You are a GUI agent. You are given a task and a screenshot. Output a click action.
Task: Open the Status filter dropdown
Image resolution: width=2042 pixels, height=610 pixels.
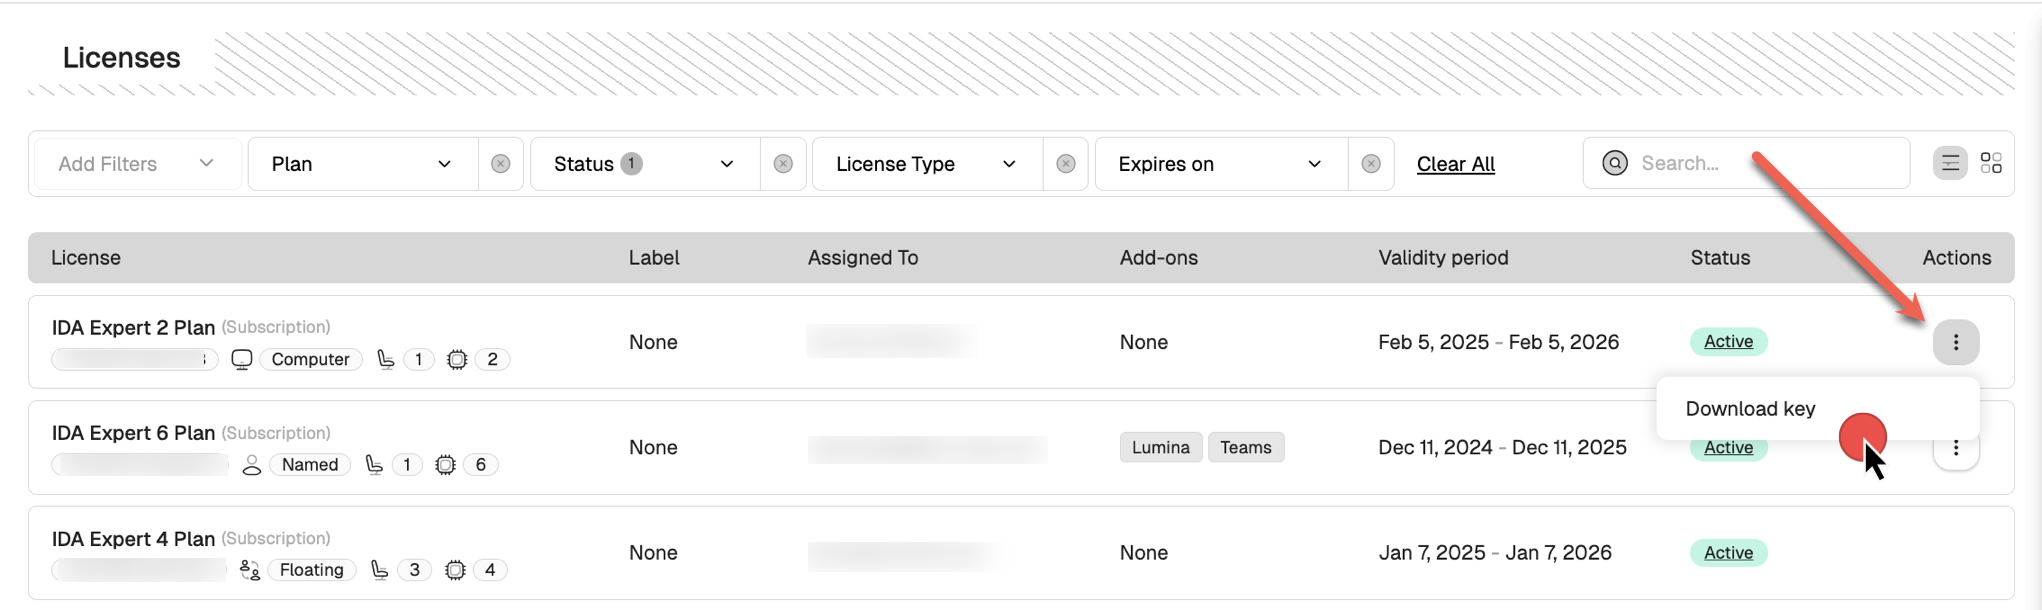pyautogui.click(x=644, y=164)
